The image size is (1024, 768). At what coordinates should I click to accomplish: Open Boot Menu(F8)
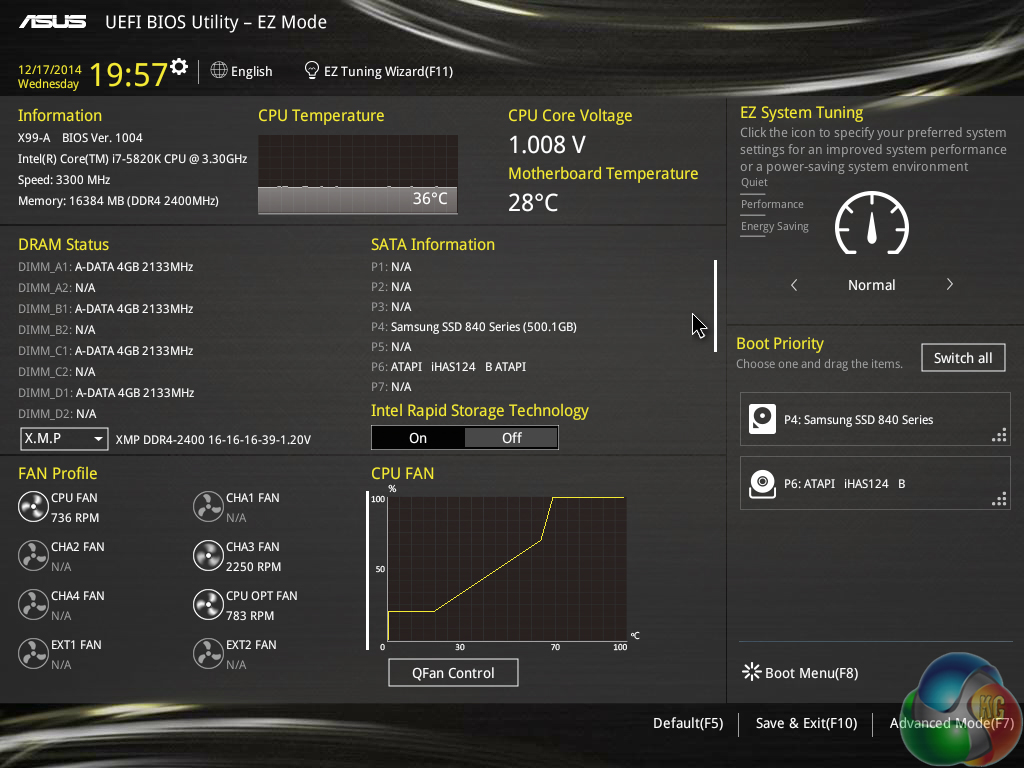800,673
